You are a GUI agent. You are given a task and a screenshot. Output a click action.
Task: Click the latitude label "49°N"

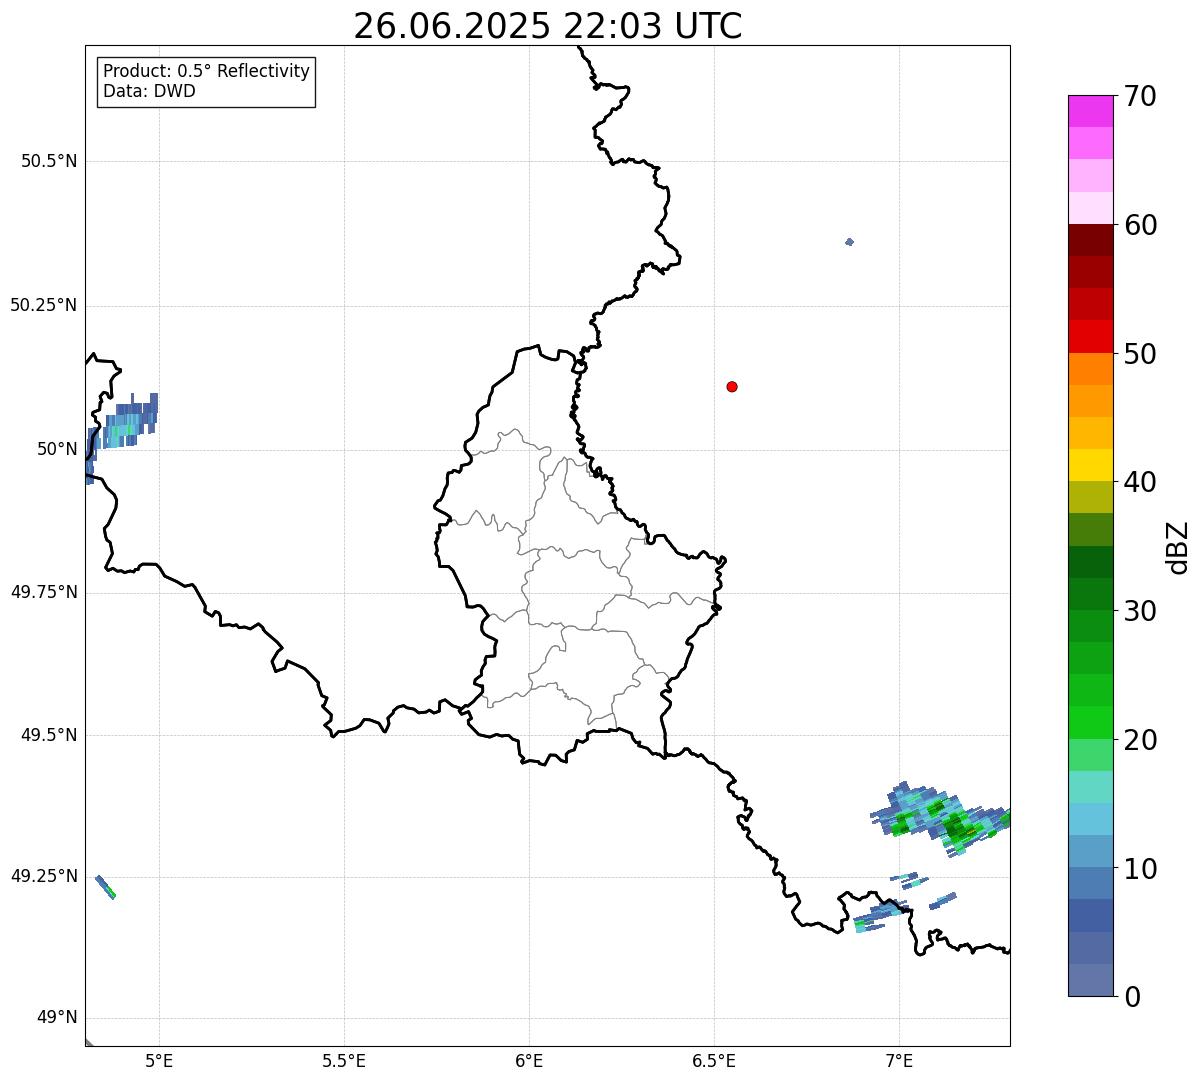tap(56, 1018)
